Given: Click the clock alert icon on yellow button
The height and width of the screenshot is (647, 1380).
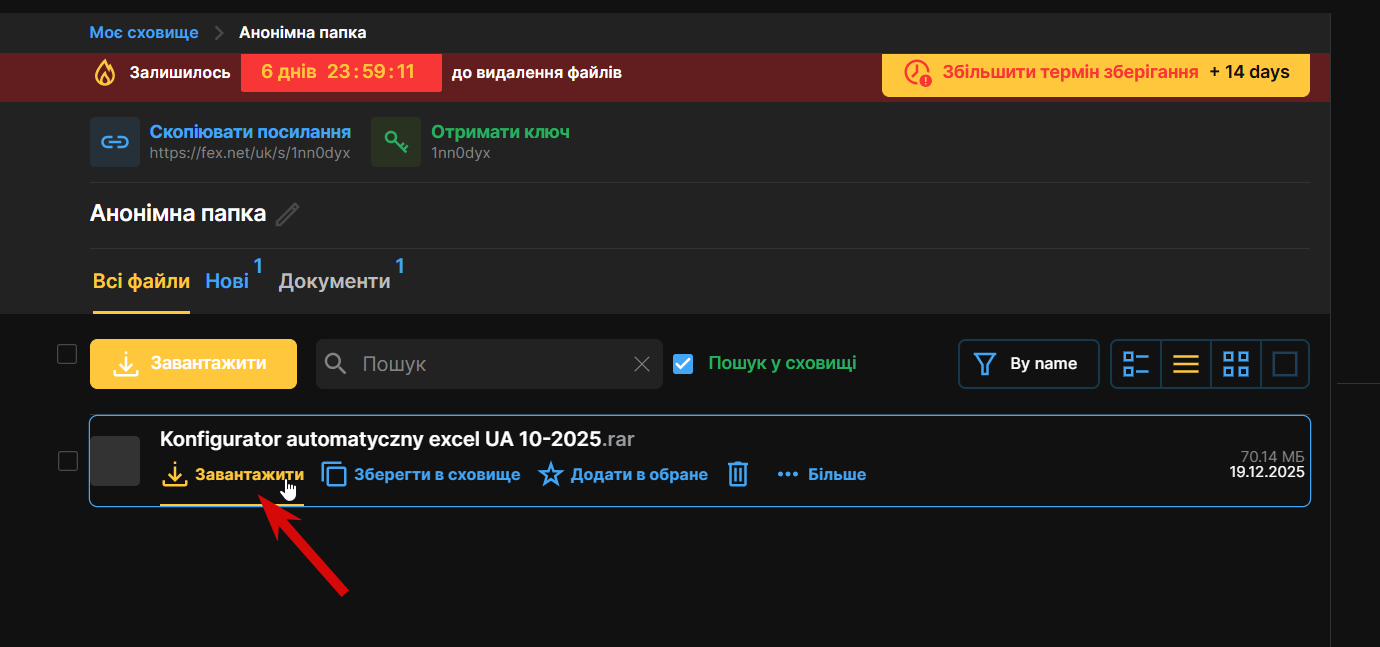Looking at the screenshot, I should pyautogui.click(x=917, y=72).
